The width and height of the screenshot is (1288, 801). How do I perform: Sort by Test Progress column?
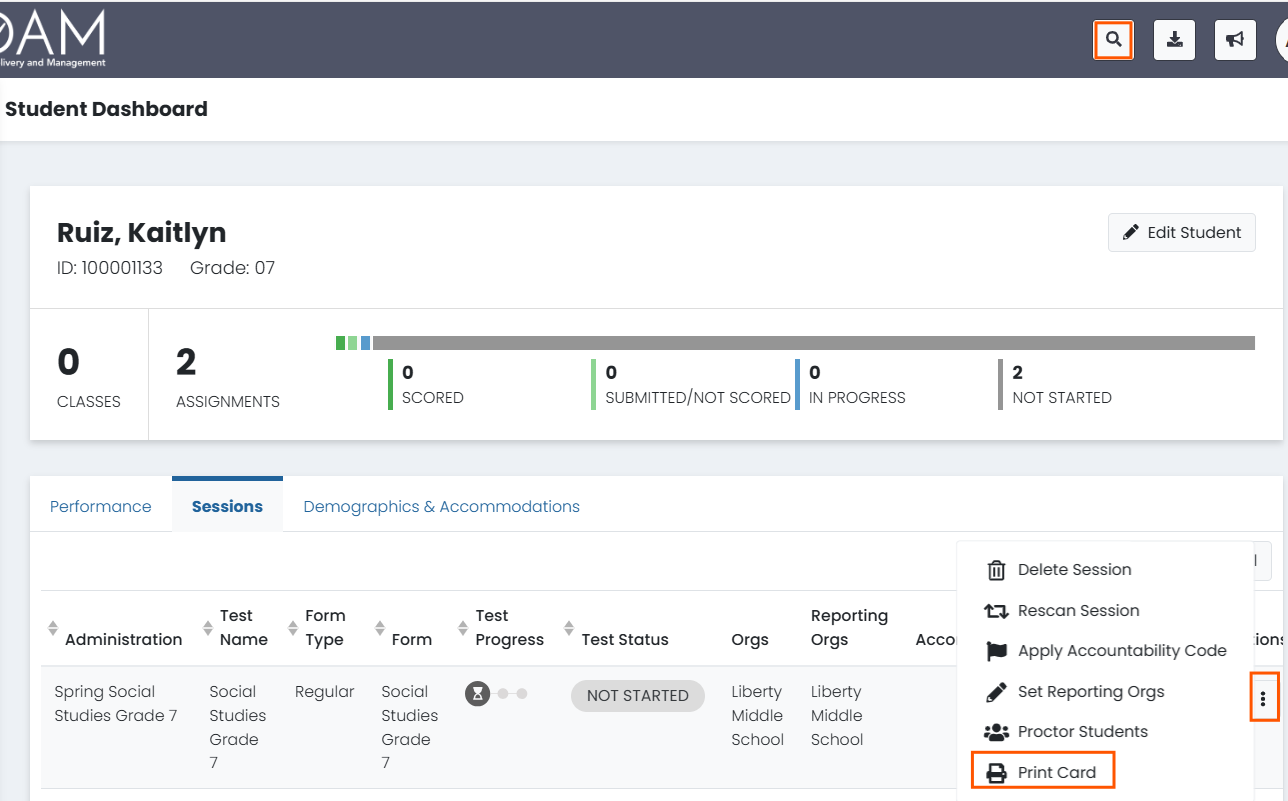click(463, 628)
